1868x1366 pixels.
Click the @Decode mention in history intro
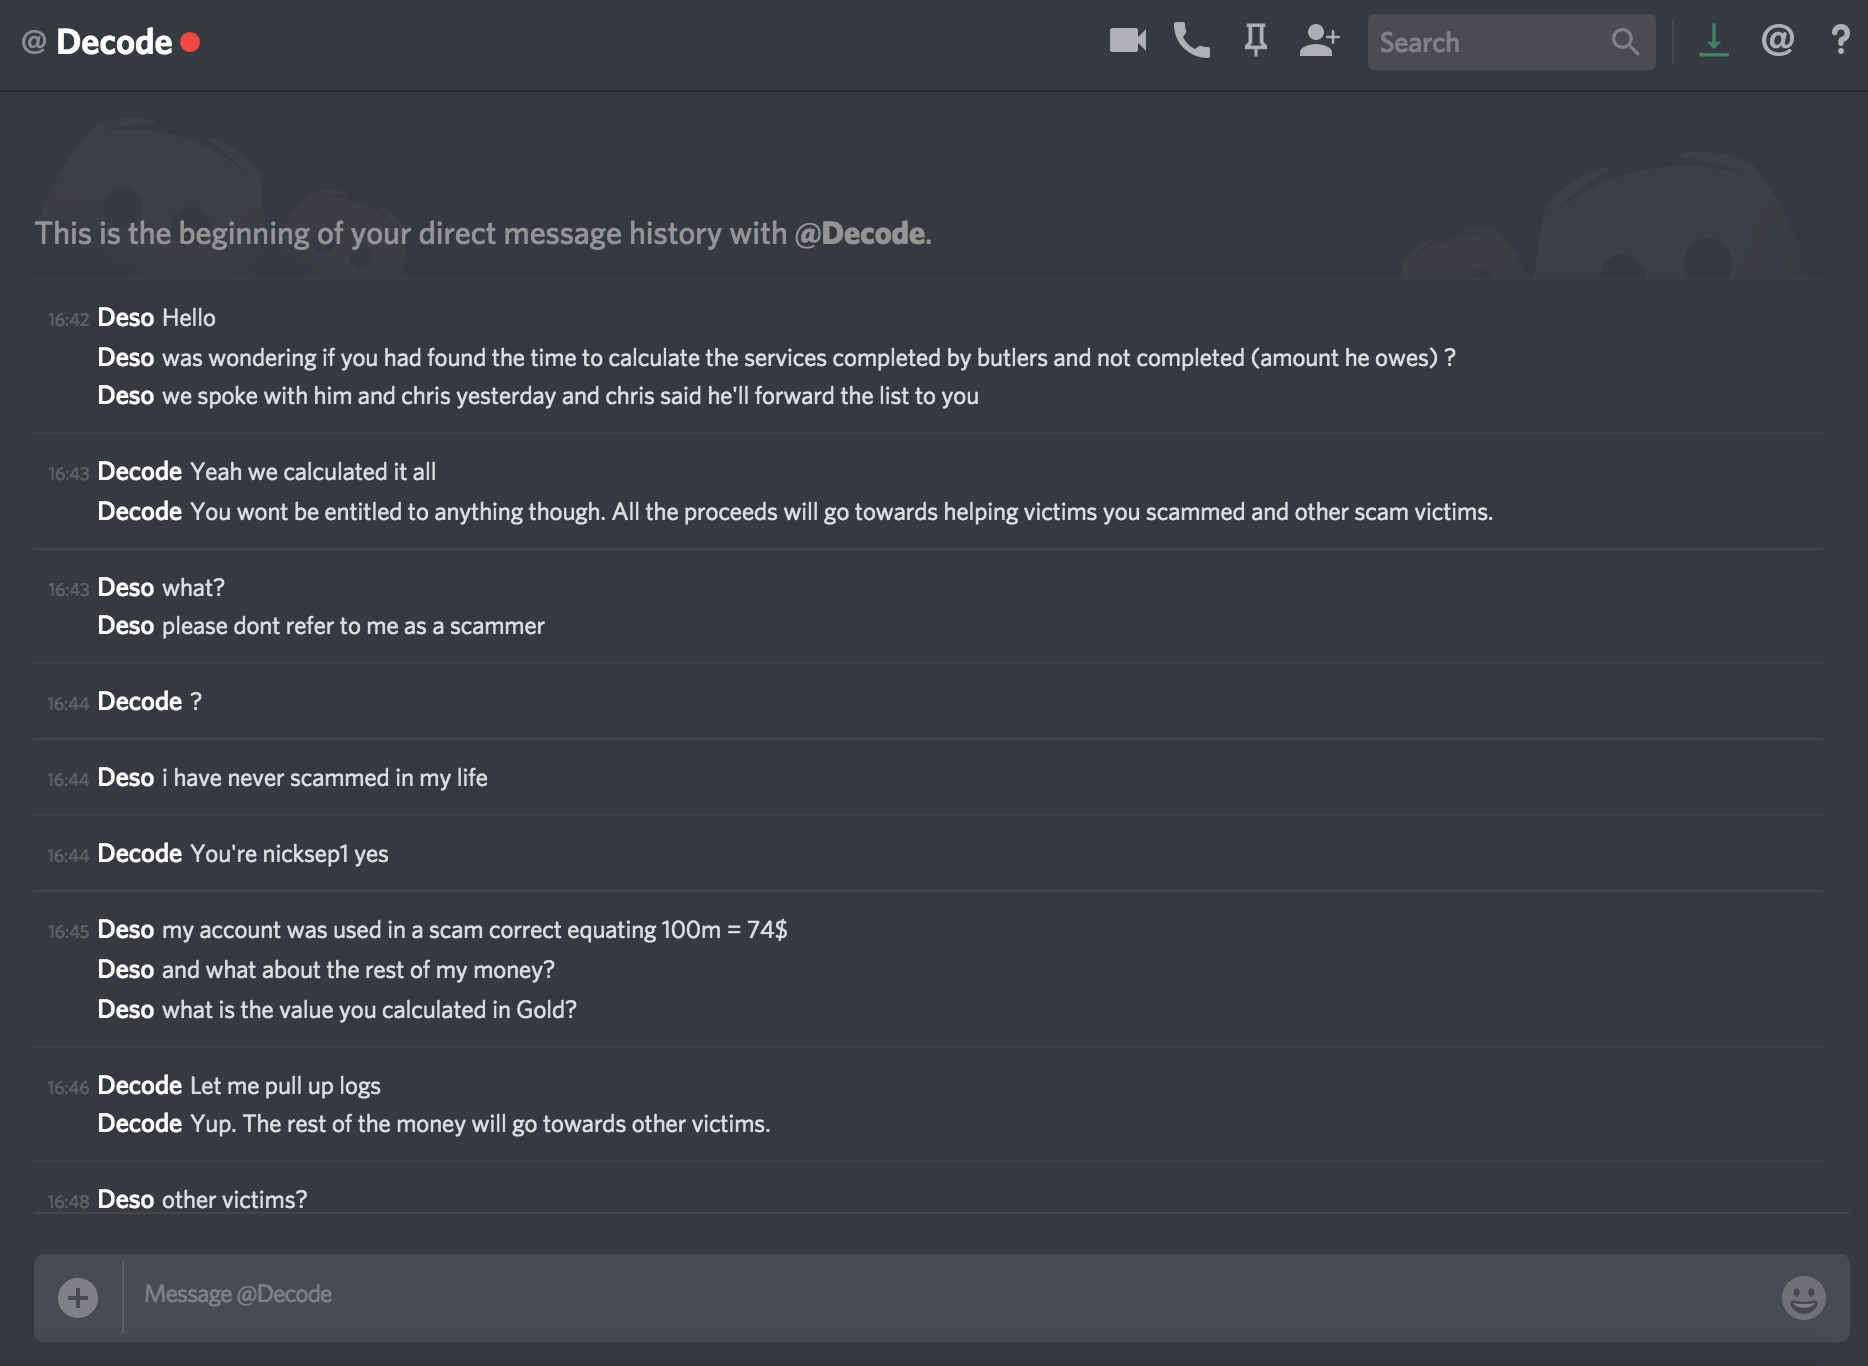[x=859, y=233]
